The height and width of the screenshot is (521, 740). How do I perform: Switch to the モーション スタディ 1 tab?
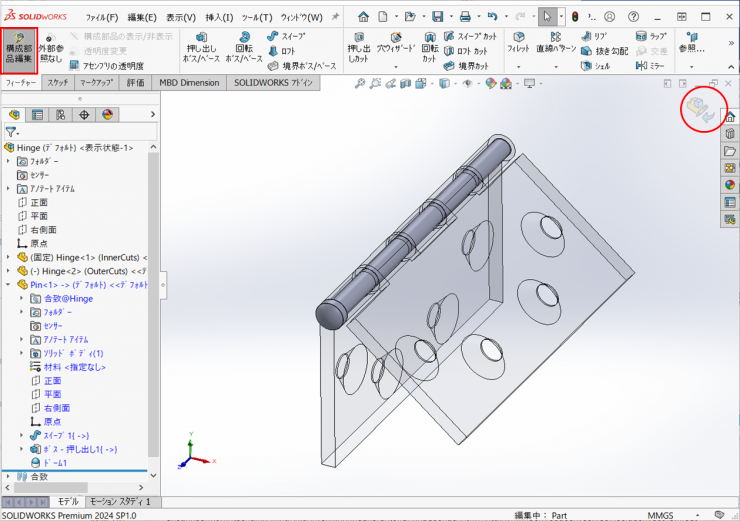click(119, 501)
